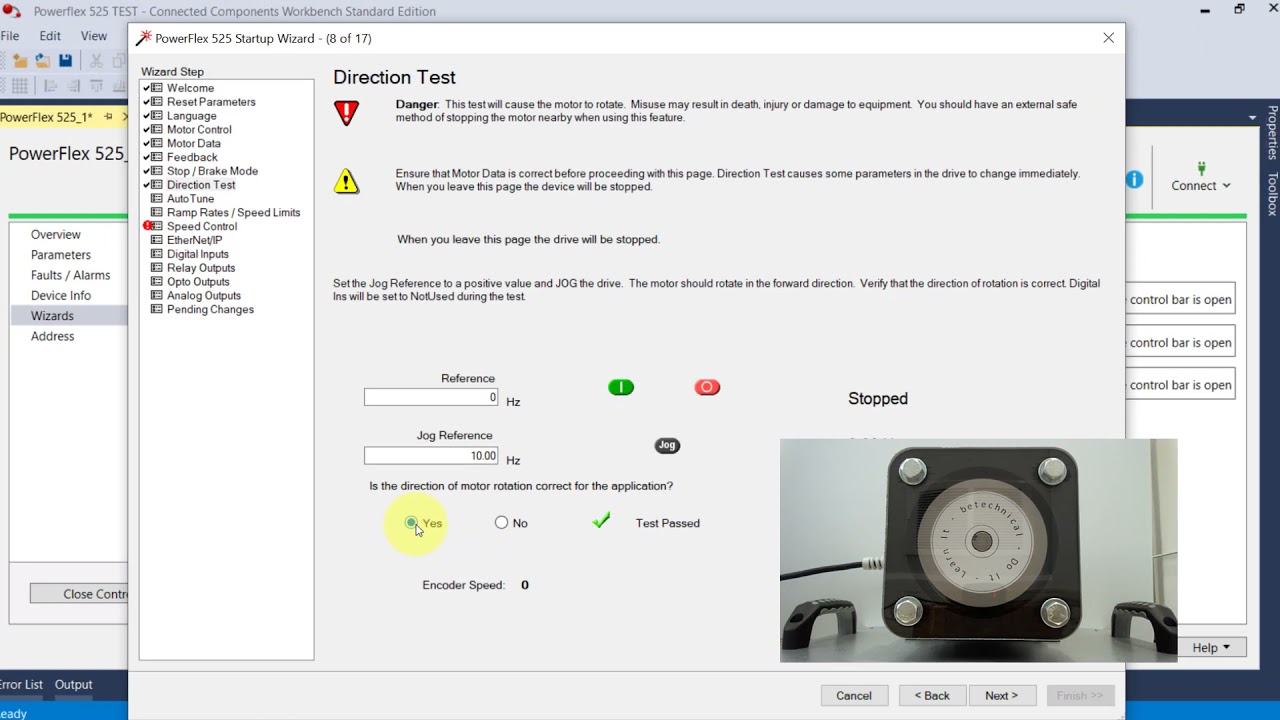The width and height of the screenshot is (1280, 720).
Task: Open Faults / Alarms in left navigation
Action: pos(70,275)
